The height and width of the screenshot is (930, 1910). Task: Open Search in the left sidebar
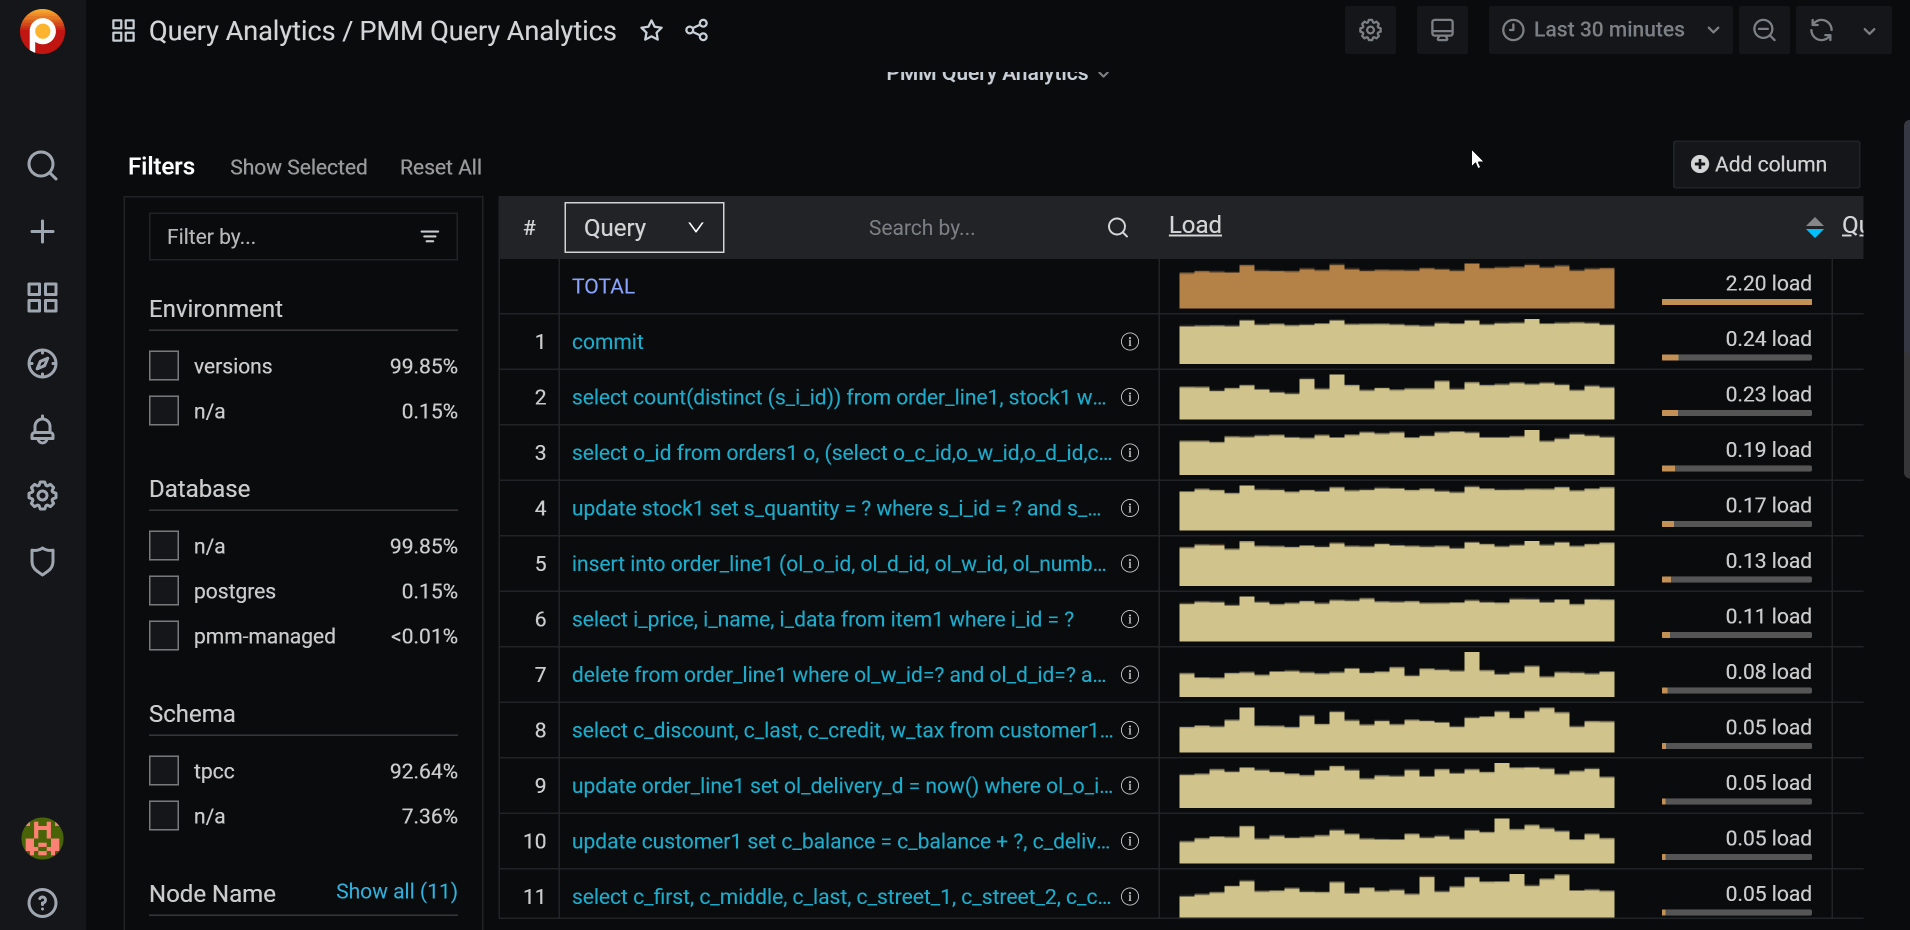42,165
